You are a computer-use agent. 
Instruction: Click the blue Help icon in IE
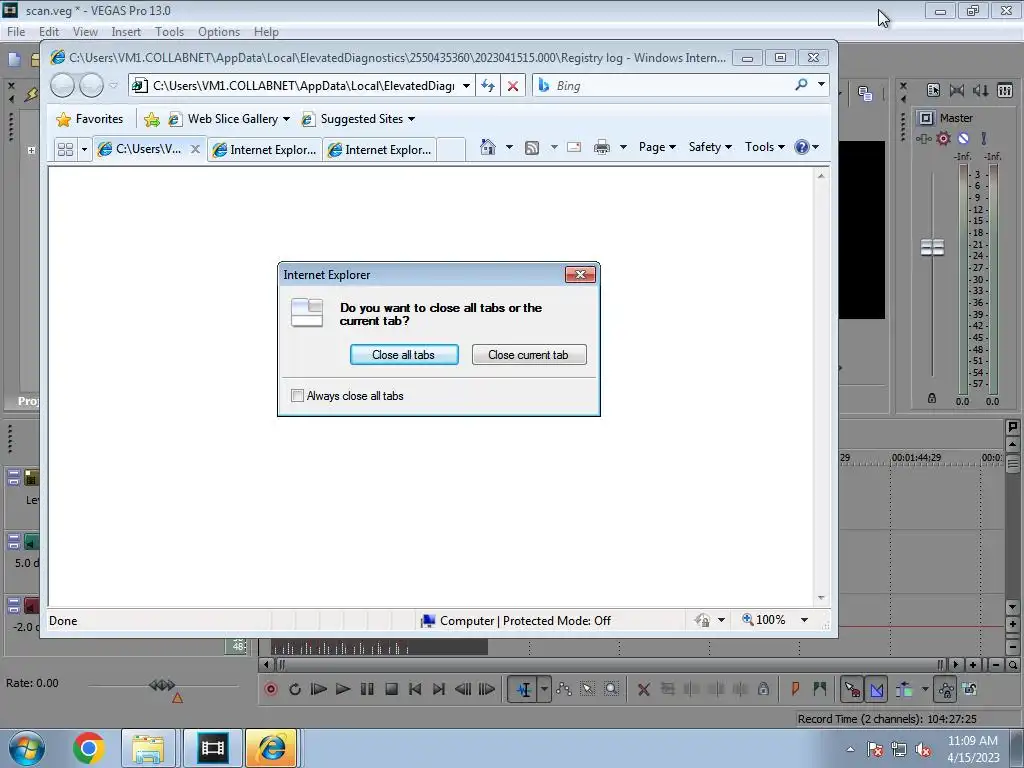802,147
